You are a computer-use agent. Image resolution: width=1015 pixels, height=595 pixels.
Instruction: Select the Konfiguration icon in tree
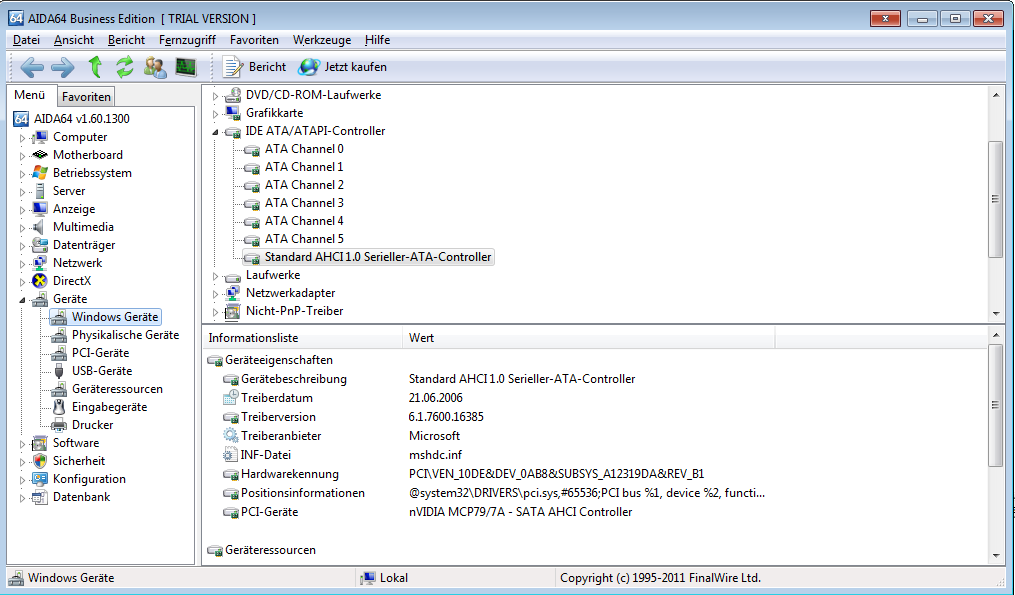point(40,479)
